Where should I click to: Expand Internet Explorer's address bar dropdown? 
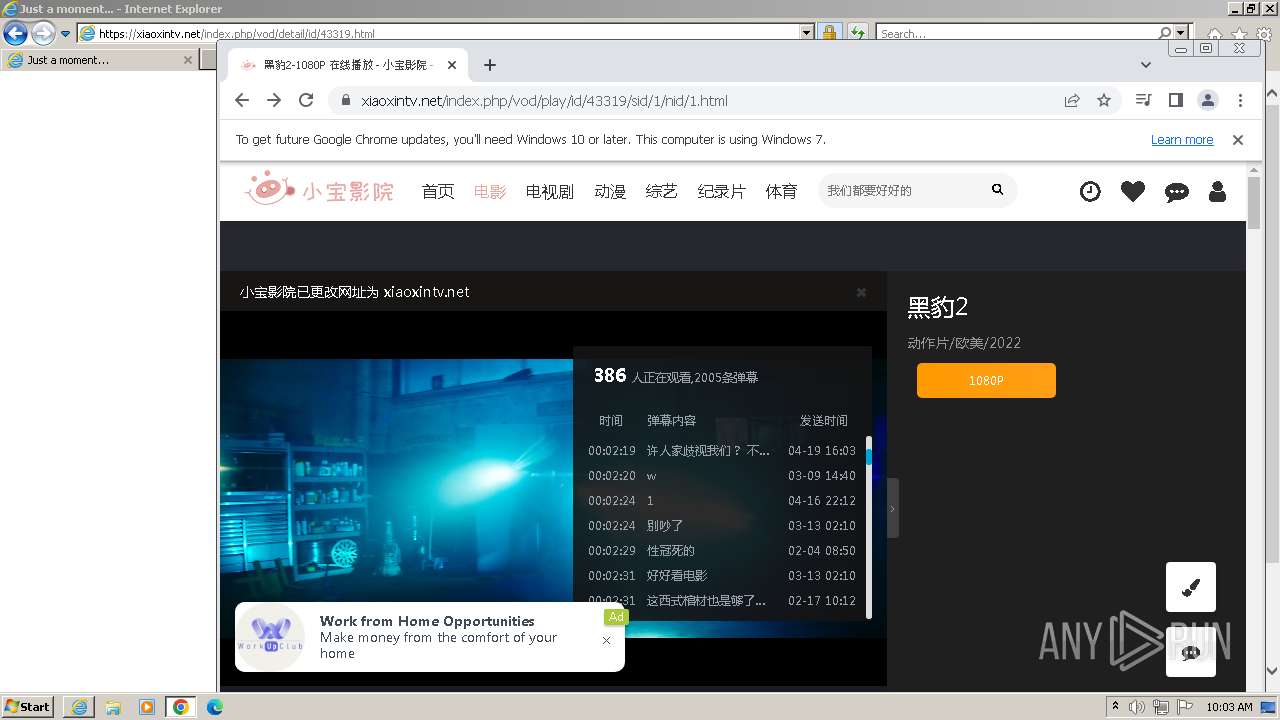coord(807,33)
